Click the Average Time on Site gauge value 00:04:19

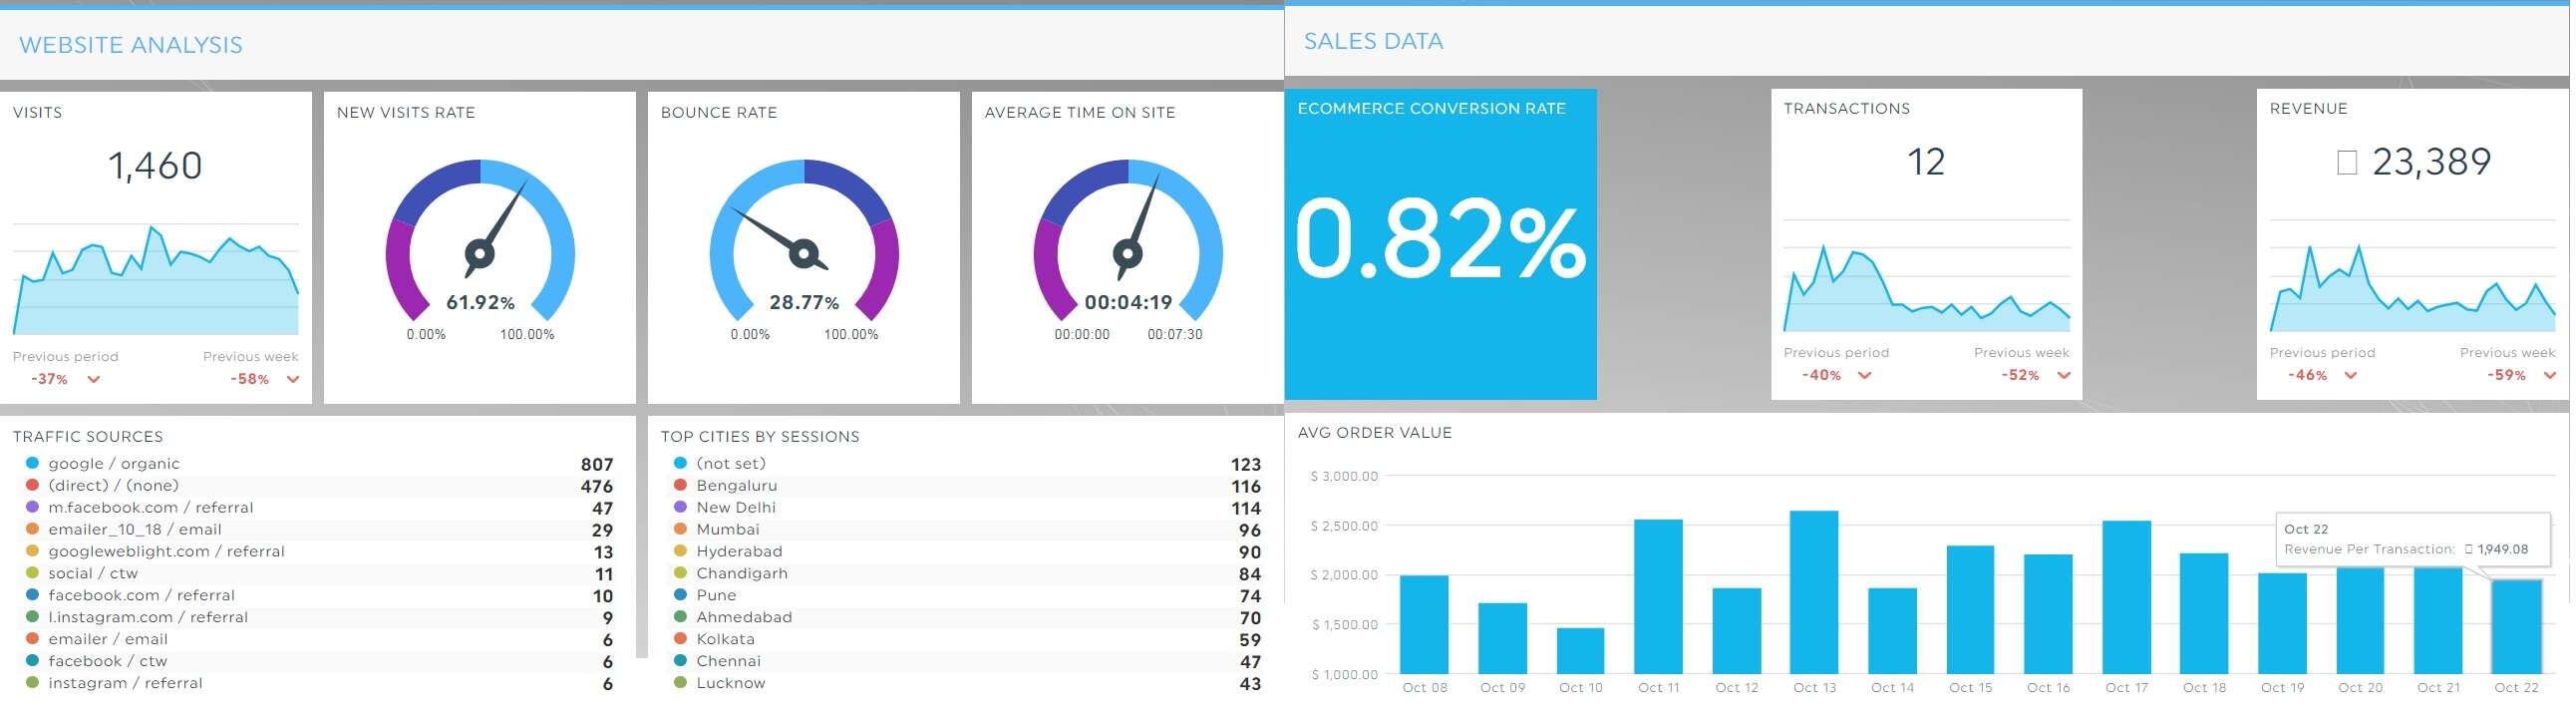point(1128,303)
